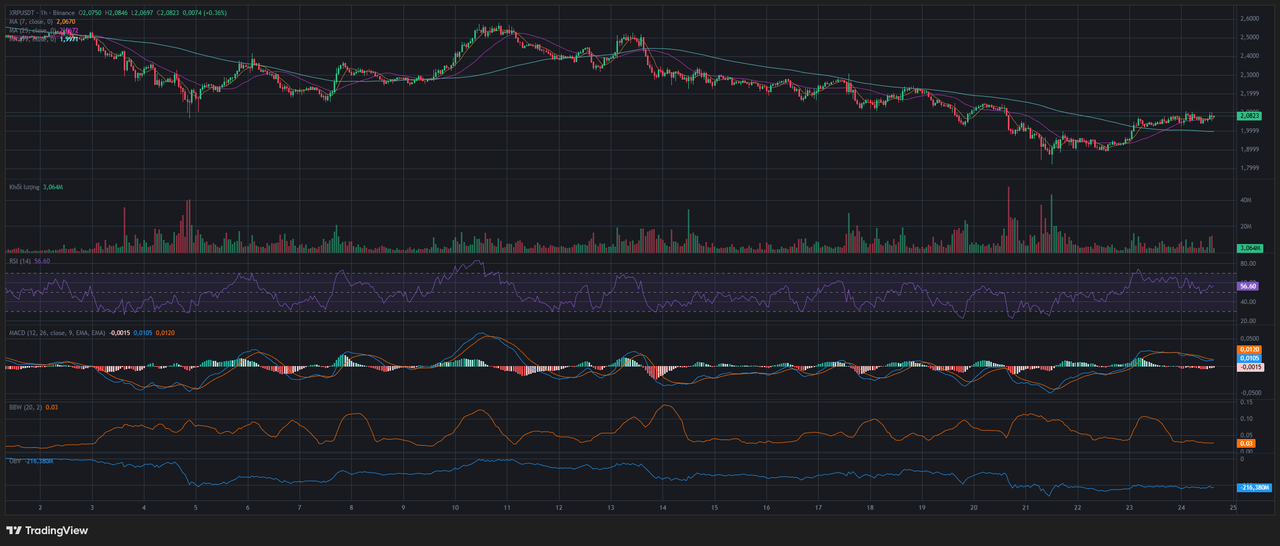Click the OBV axis label -216,380M
This screenshot has width=1280, height=546.
[1253, 487]
